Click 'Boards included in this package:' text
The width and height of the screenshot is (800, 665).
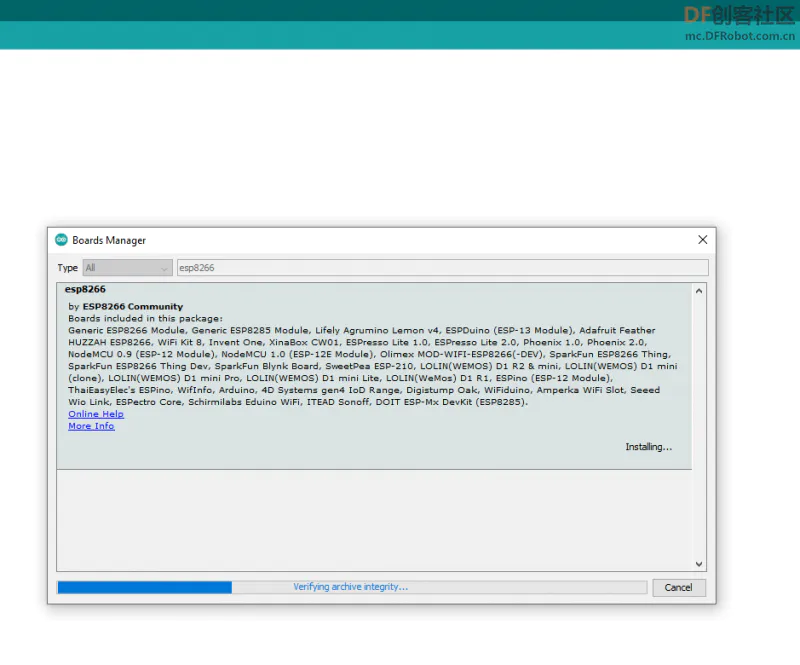[x=145, y=318]
